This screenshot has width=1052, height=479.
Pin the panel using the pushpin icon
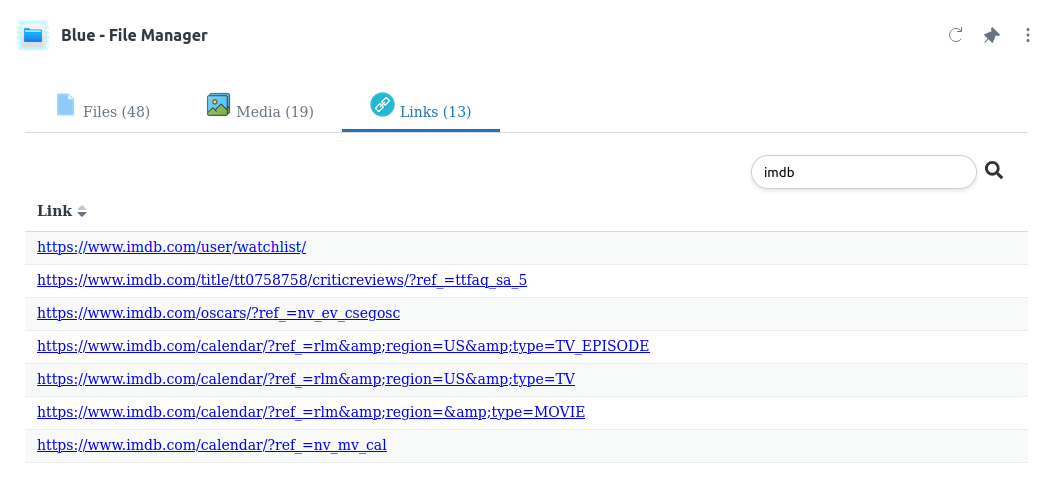pos(992,36)
